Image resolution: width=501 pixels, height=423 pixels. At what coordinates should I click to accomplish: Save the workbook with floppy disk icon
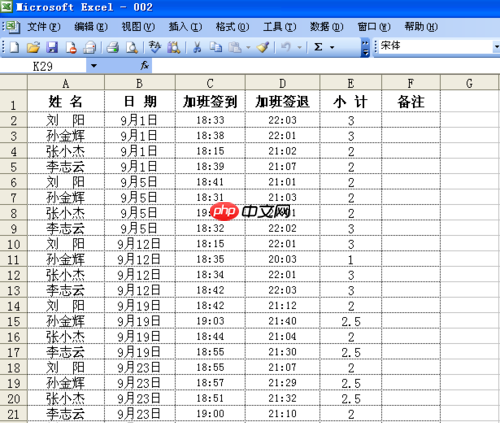tap(52, 47)
